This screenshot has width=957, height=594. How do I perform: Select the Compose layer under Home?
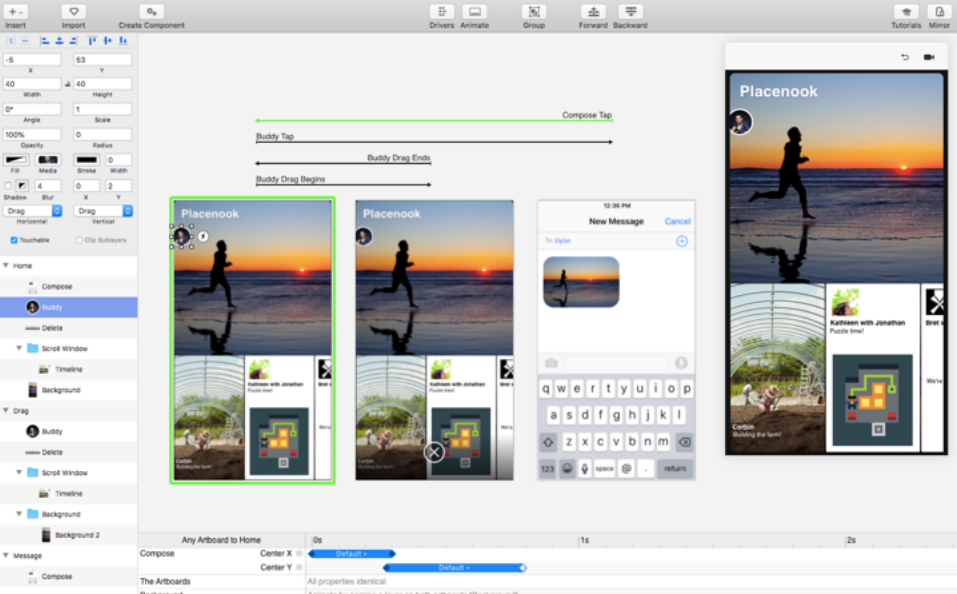(68, 286)
